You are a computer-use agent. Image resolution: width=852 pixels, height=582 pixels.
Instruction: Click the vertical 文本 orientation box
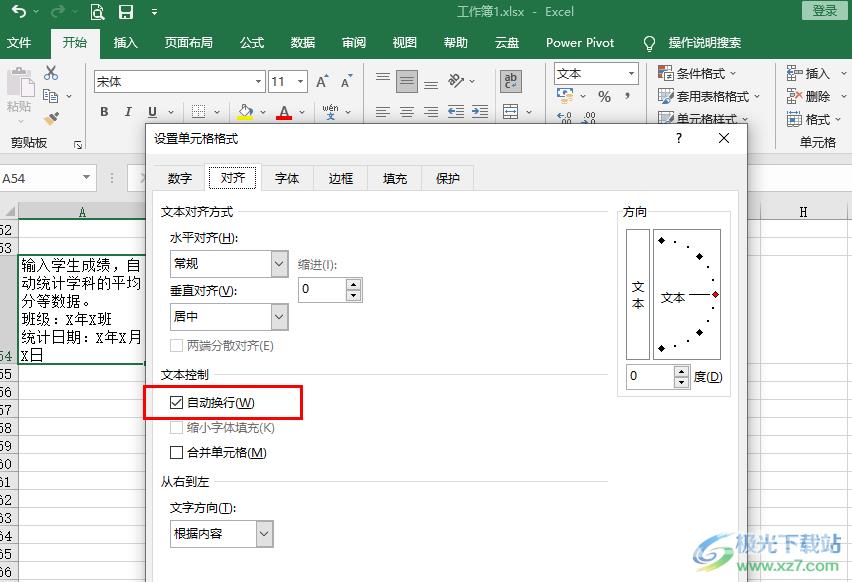(638, 294)
